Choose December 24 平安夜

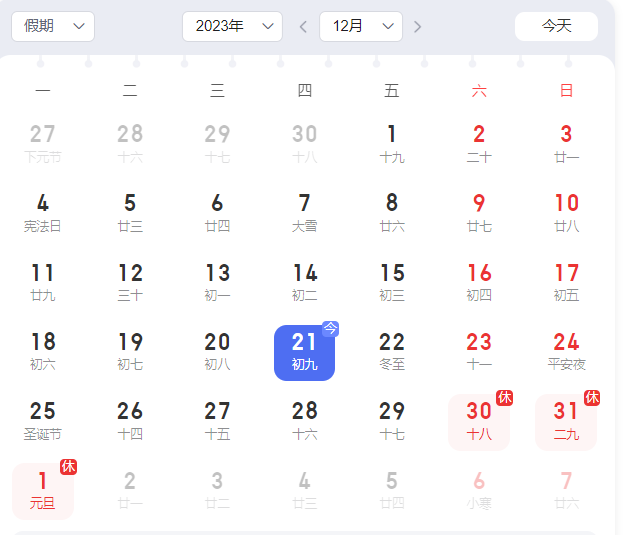coord(566,352)
